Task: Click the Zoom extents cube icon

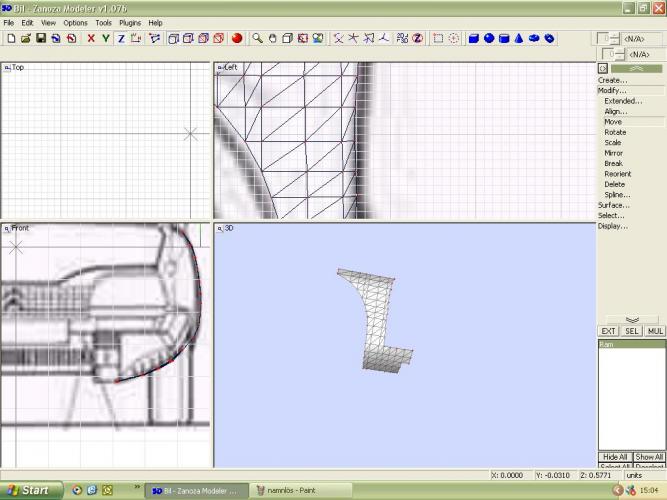Action: click(x=288, y=39)
